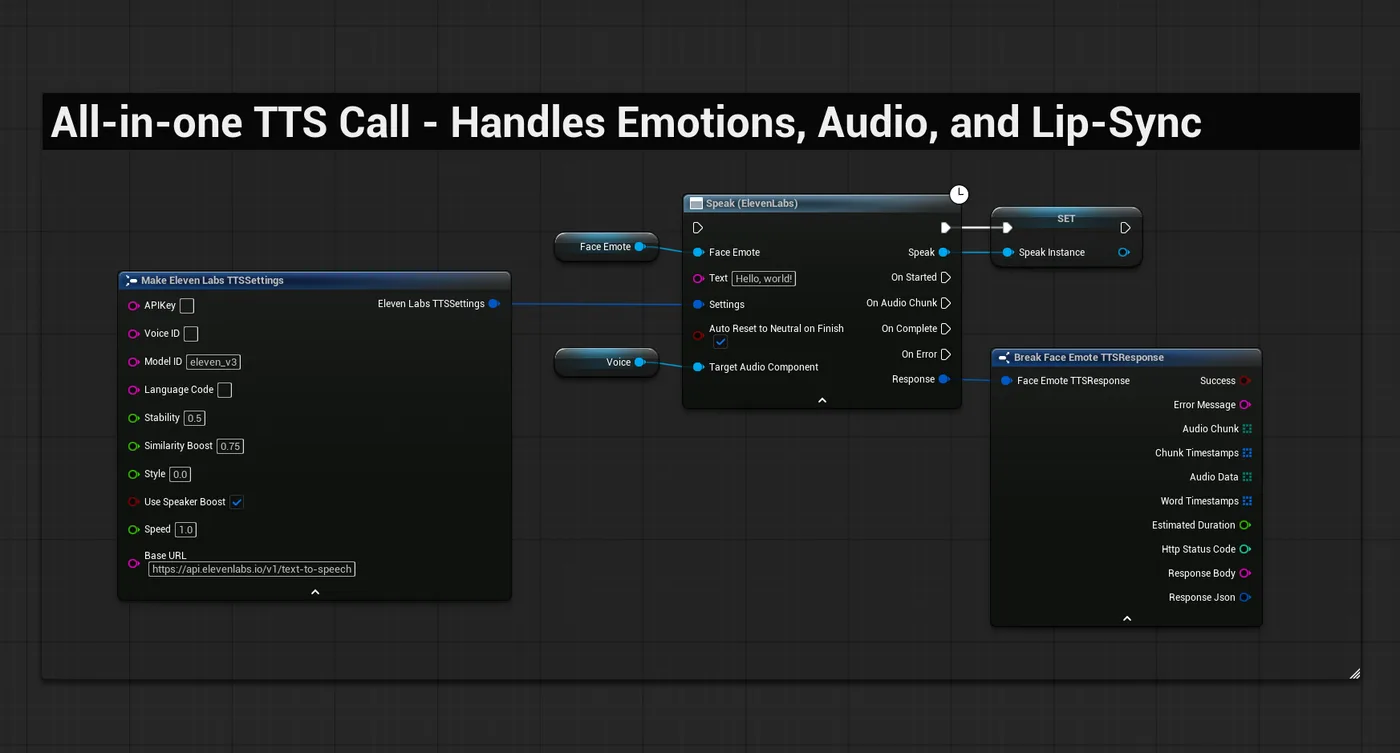
Task: Click the On Started execution pin
Action: click(946, 278)
